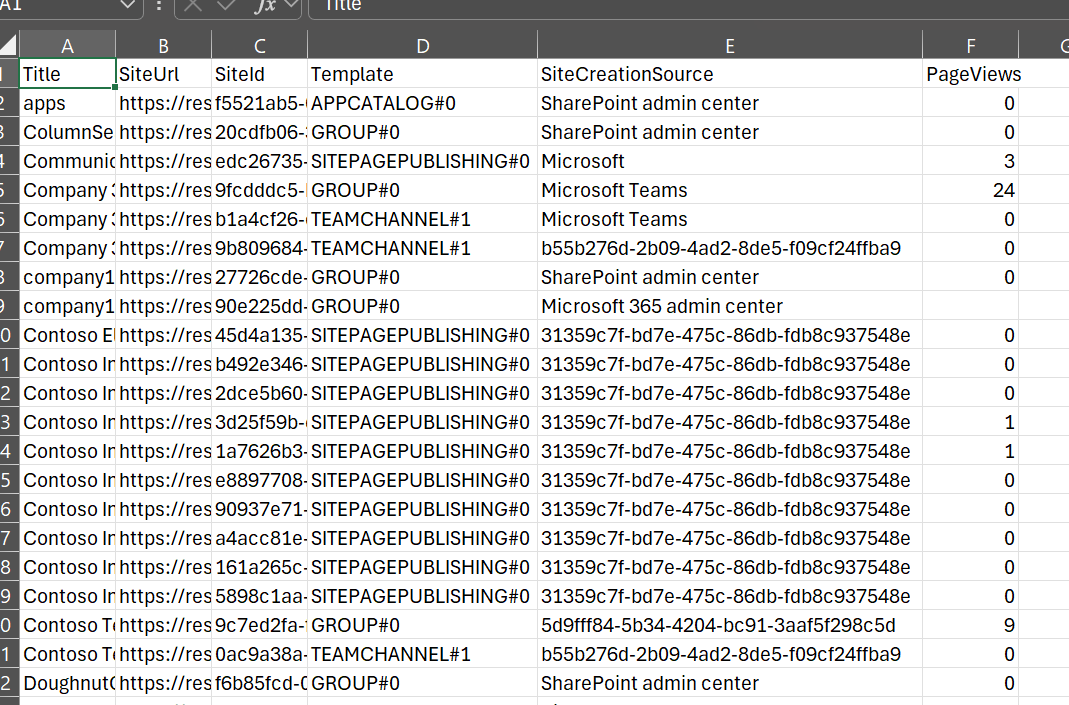Click SiteId cell starting a4acc81e
This screenshot has width=1069, height=705.
point(260,538)
